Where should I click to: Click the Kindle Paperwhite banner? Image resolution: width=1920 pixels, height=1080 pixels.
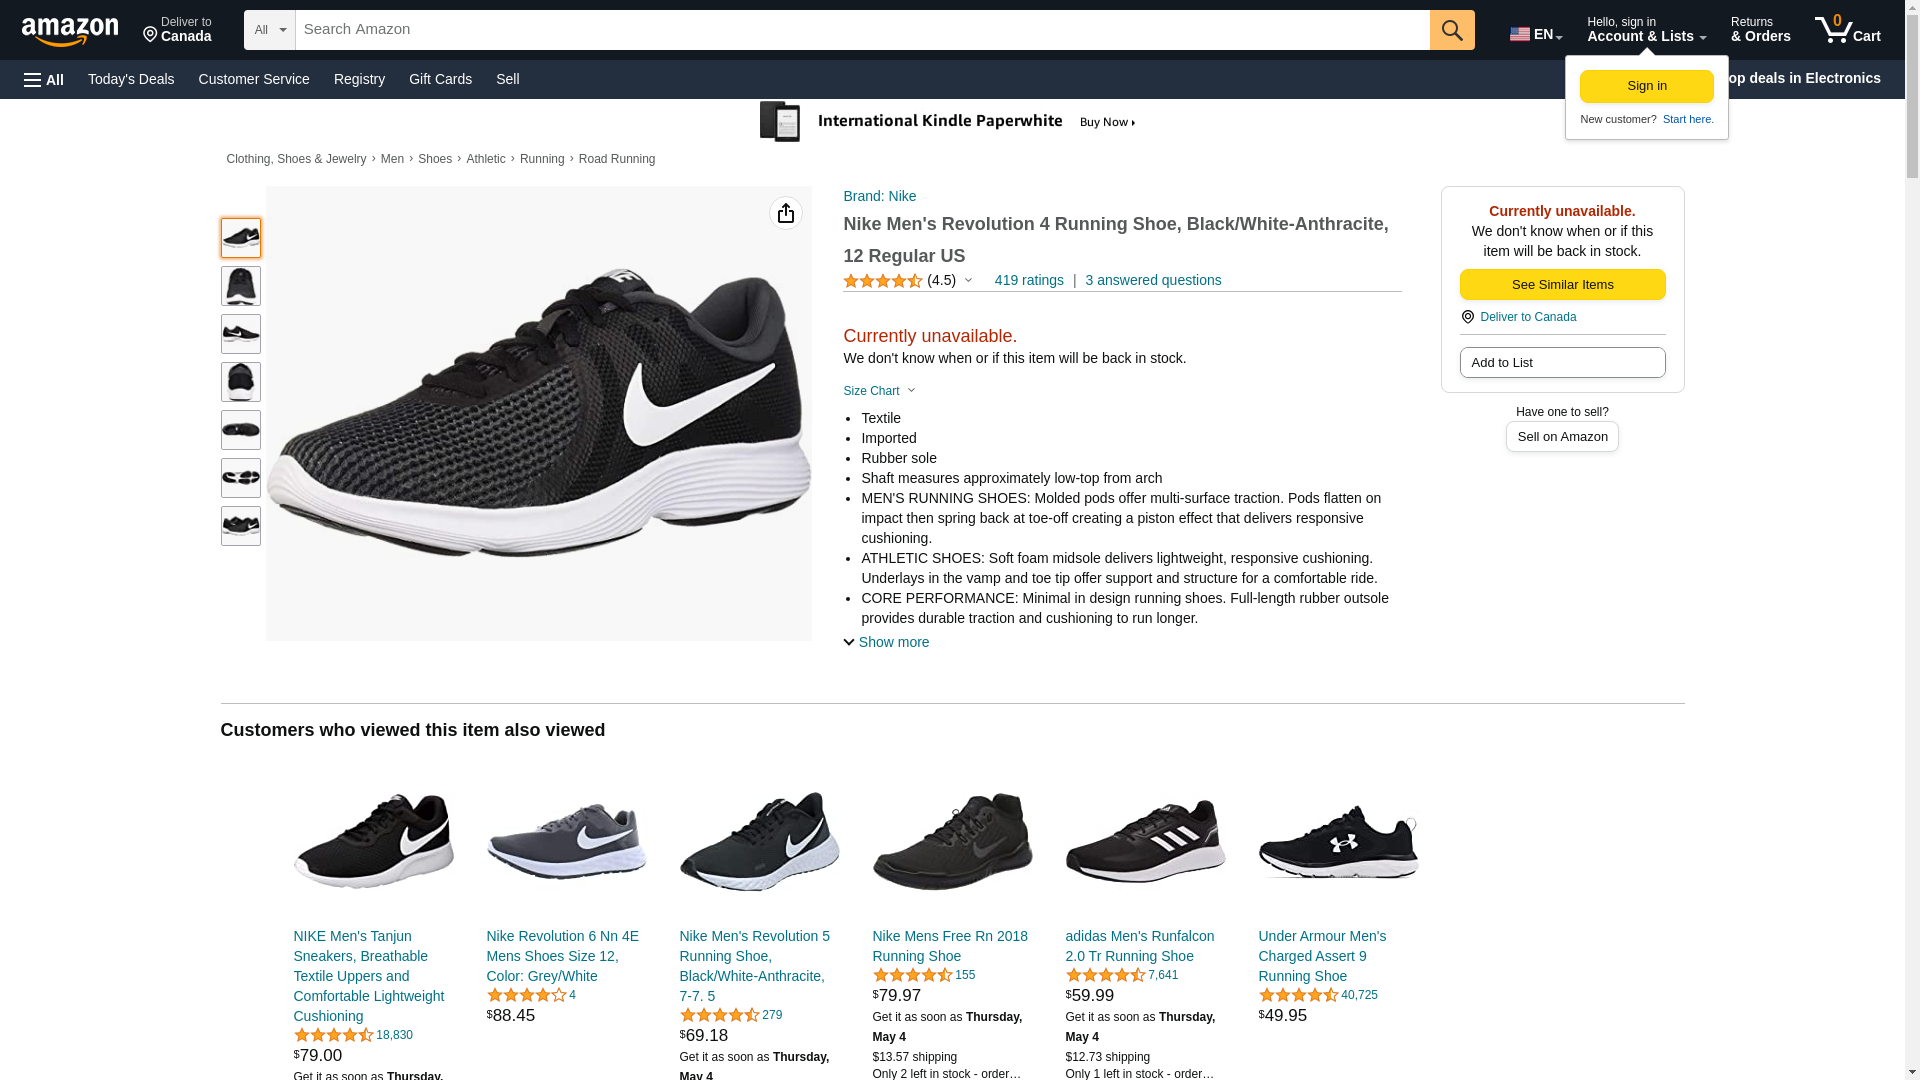(948, 122)
